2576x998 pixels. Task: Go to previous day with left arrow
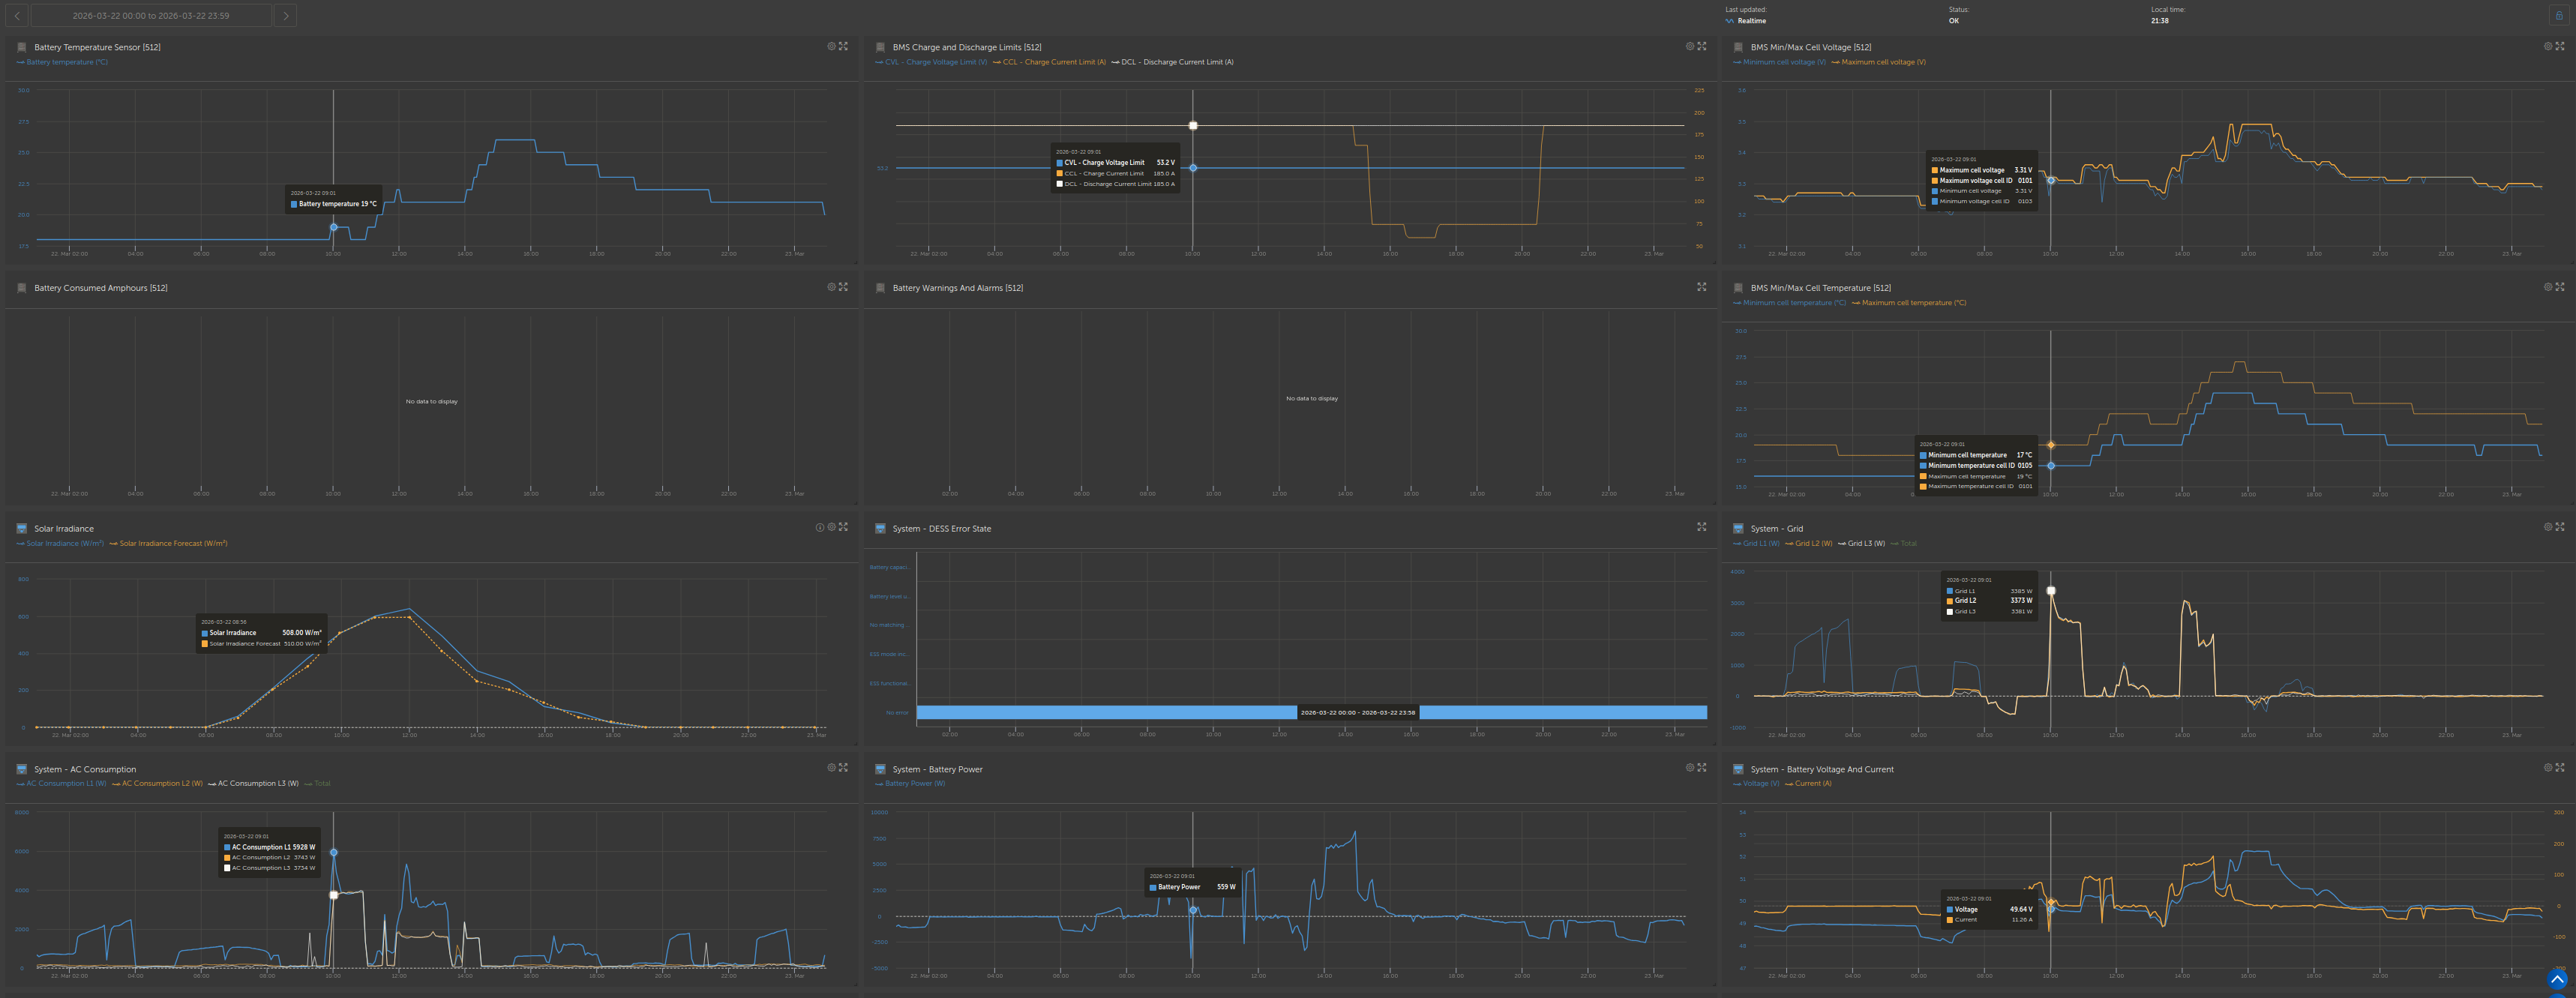click(x=17, y=15)
